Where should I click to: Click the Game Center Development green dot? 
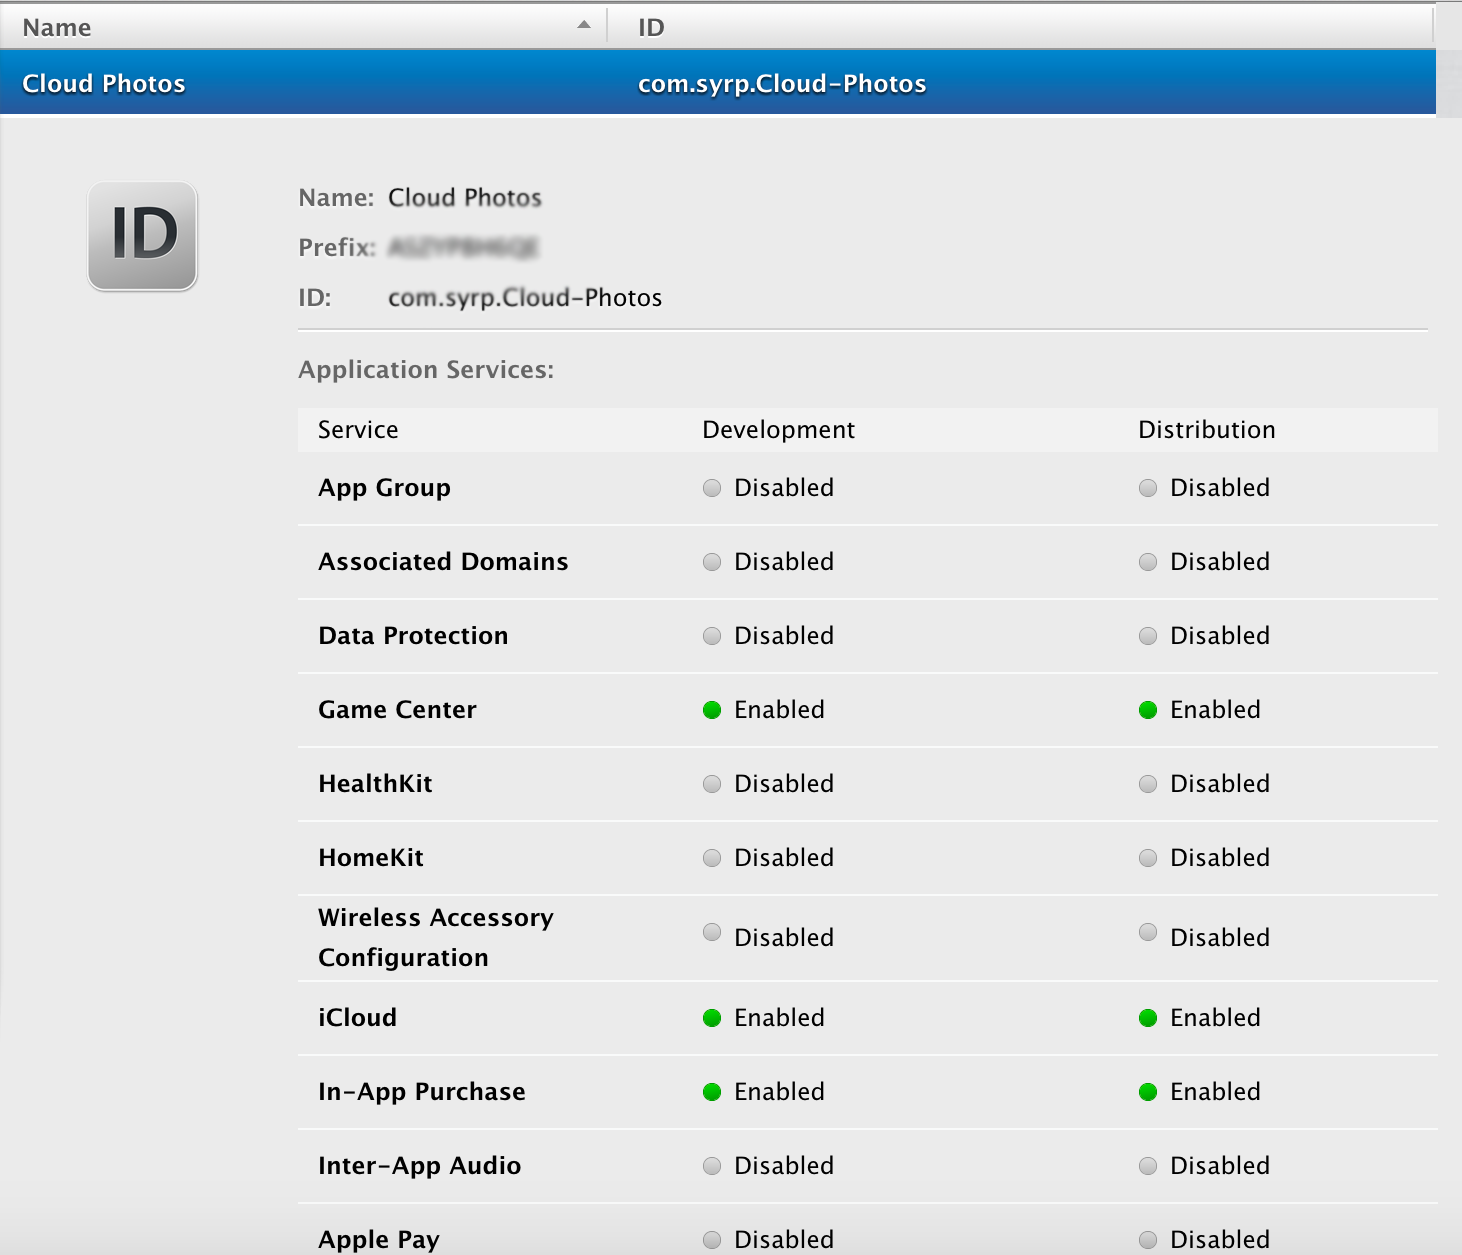712,710
